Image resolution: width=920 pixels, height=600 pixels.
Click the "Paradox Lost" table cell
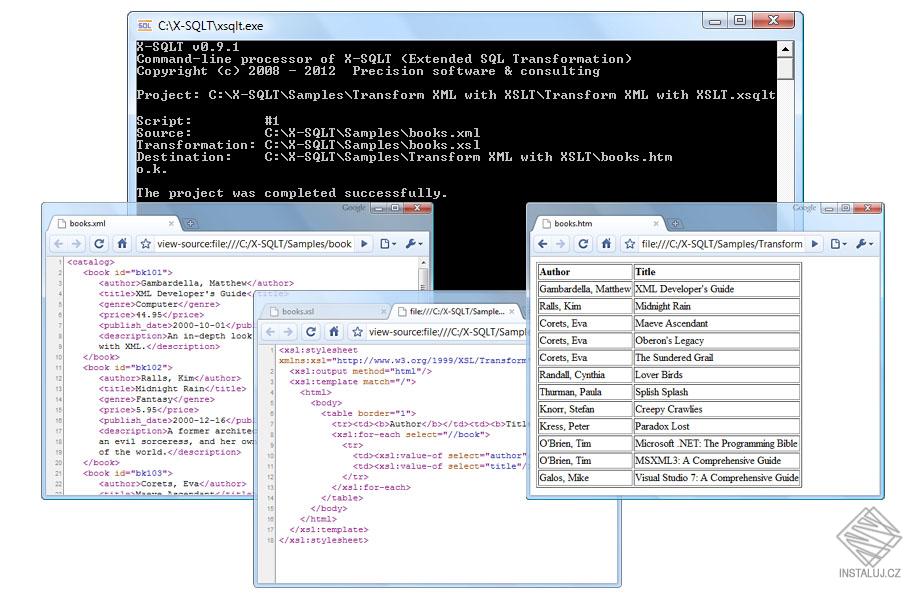[x=716, y=426]
